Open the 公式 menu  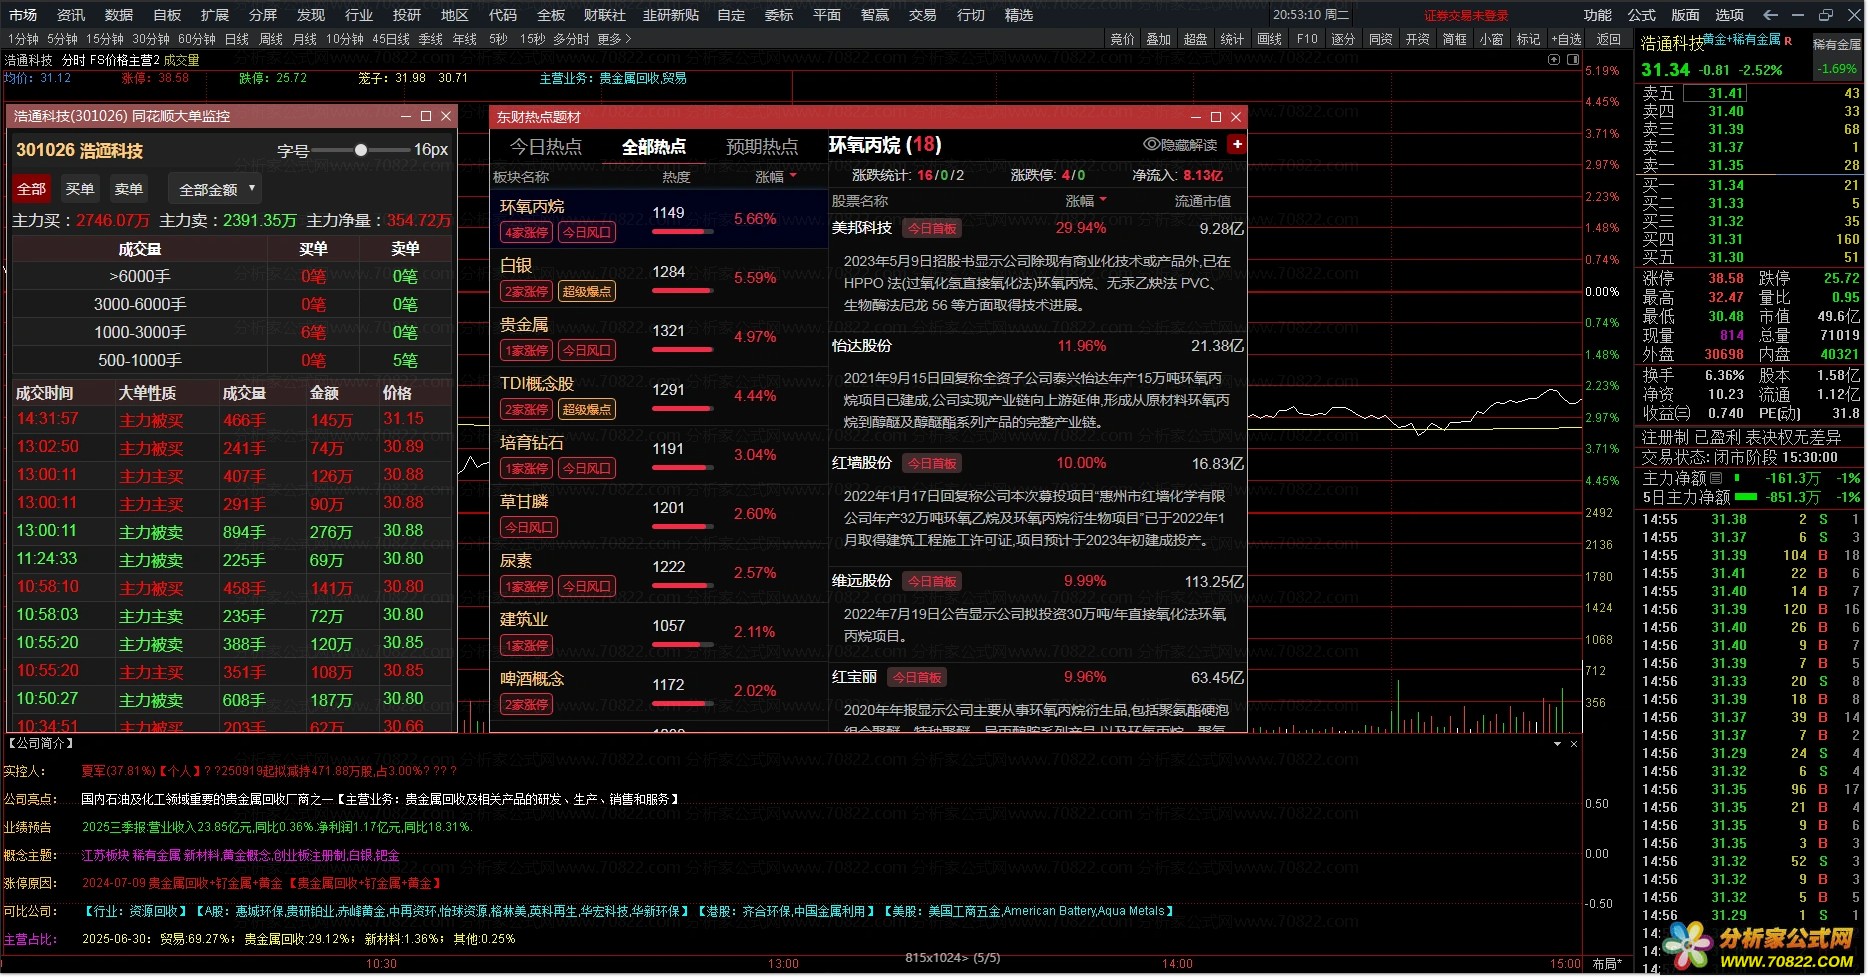click(1641, 15)
